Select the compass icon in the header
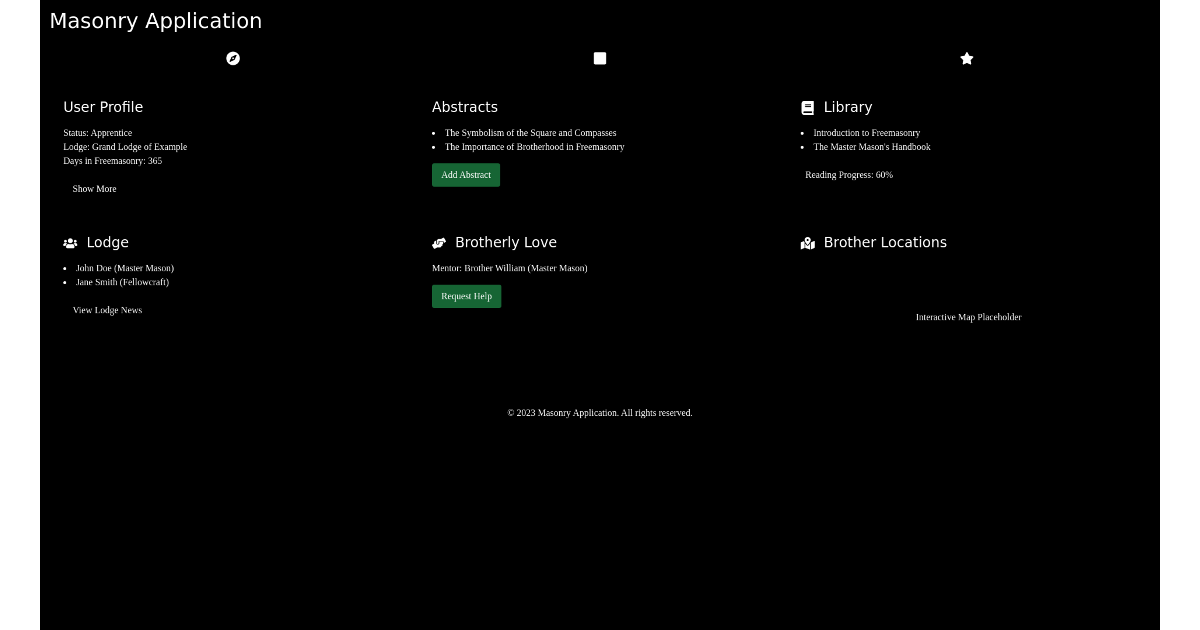The image size is (1200, 630). [x=233, y=58]
